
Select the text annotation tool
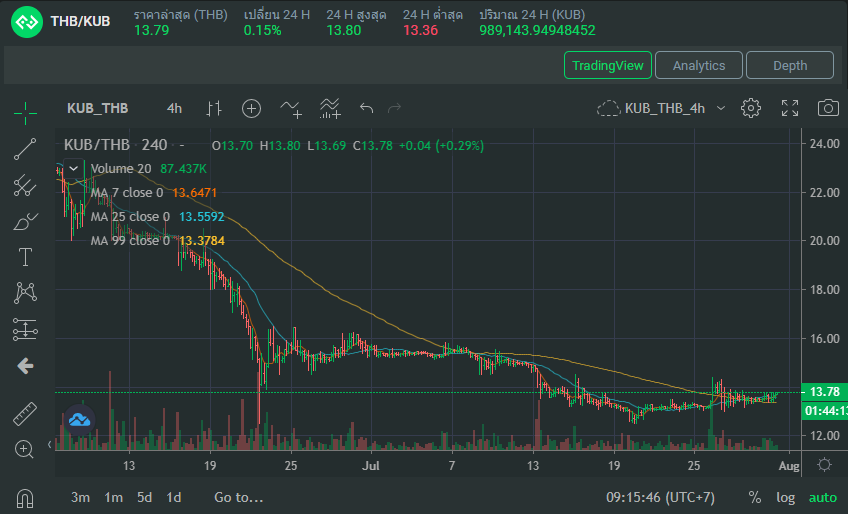click(x=25, y=257)
